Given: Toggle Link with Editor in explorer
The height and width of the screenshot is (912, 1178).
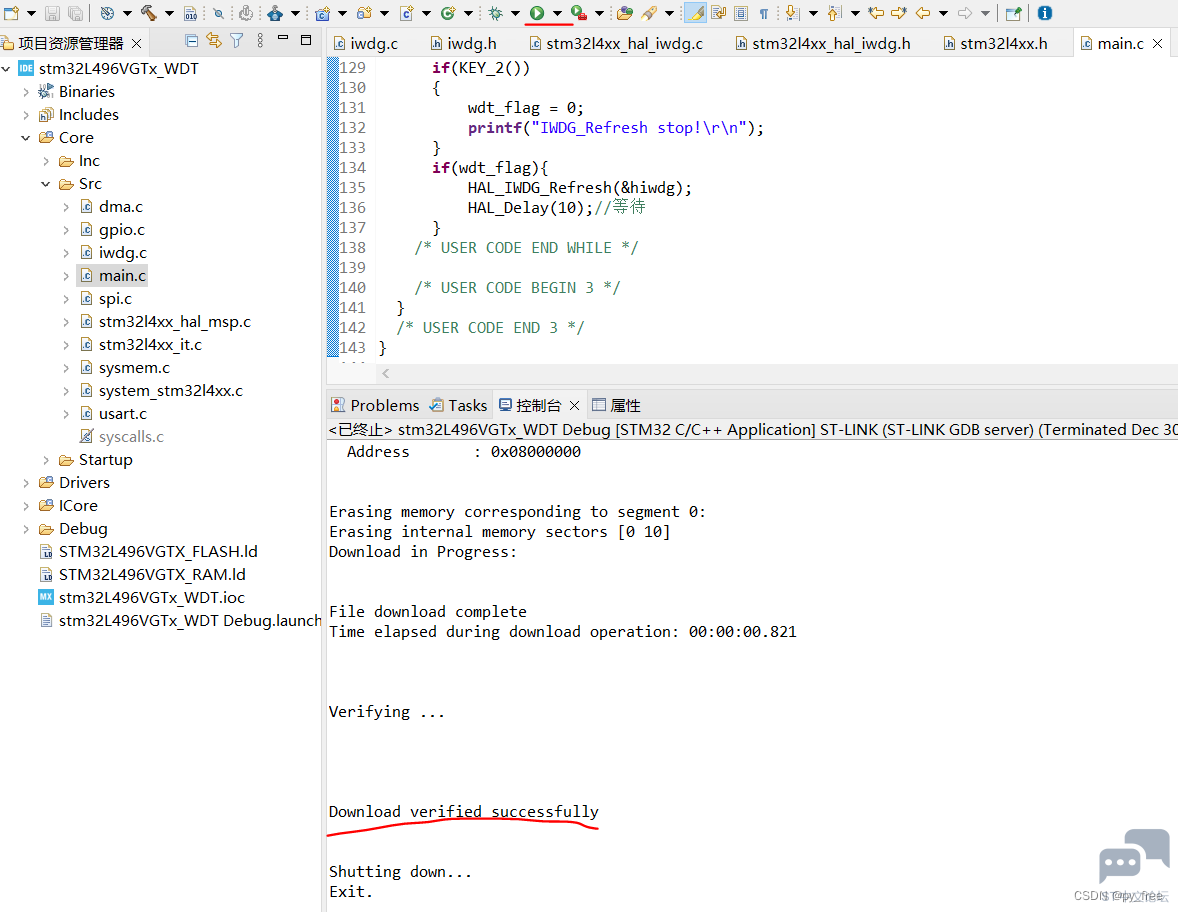Looking at the screenshot, I should point(214,41).
